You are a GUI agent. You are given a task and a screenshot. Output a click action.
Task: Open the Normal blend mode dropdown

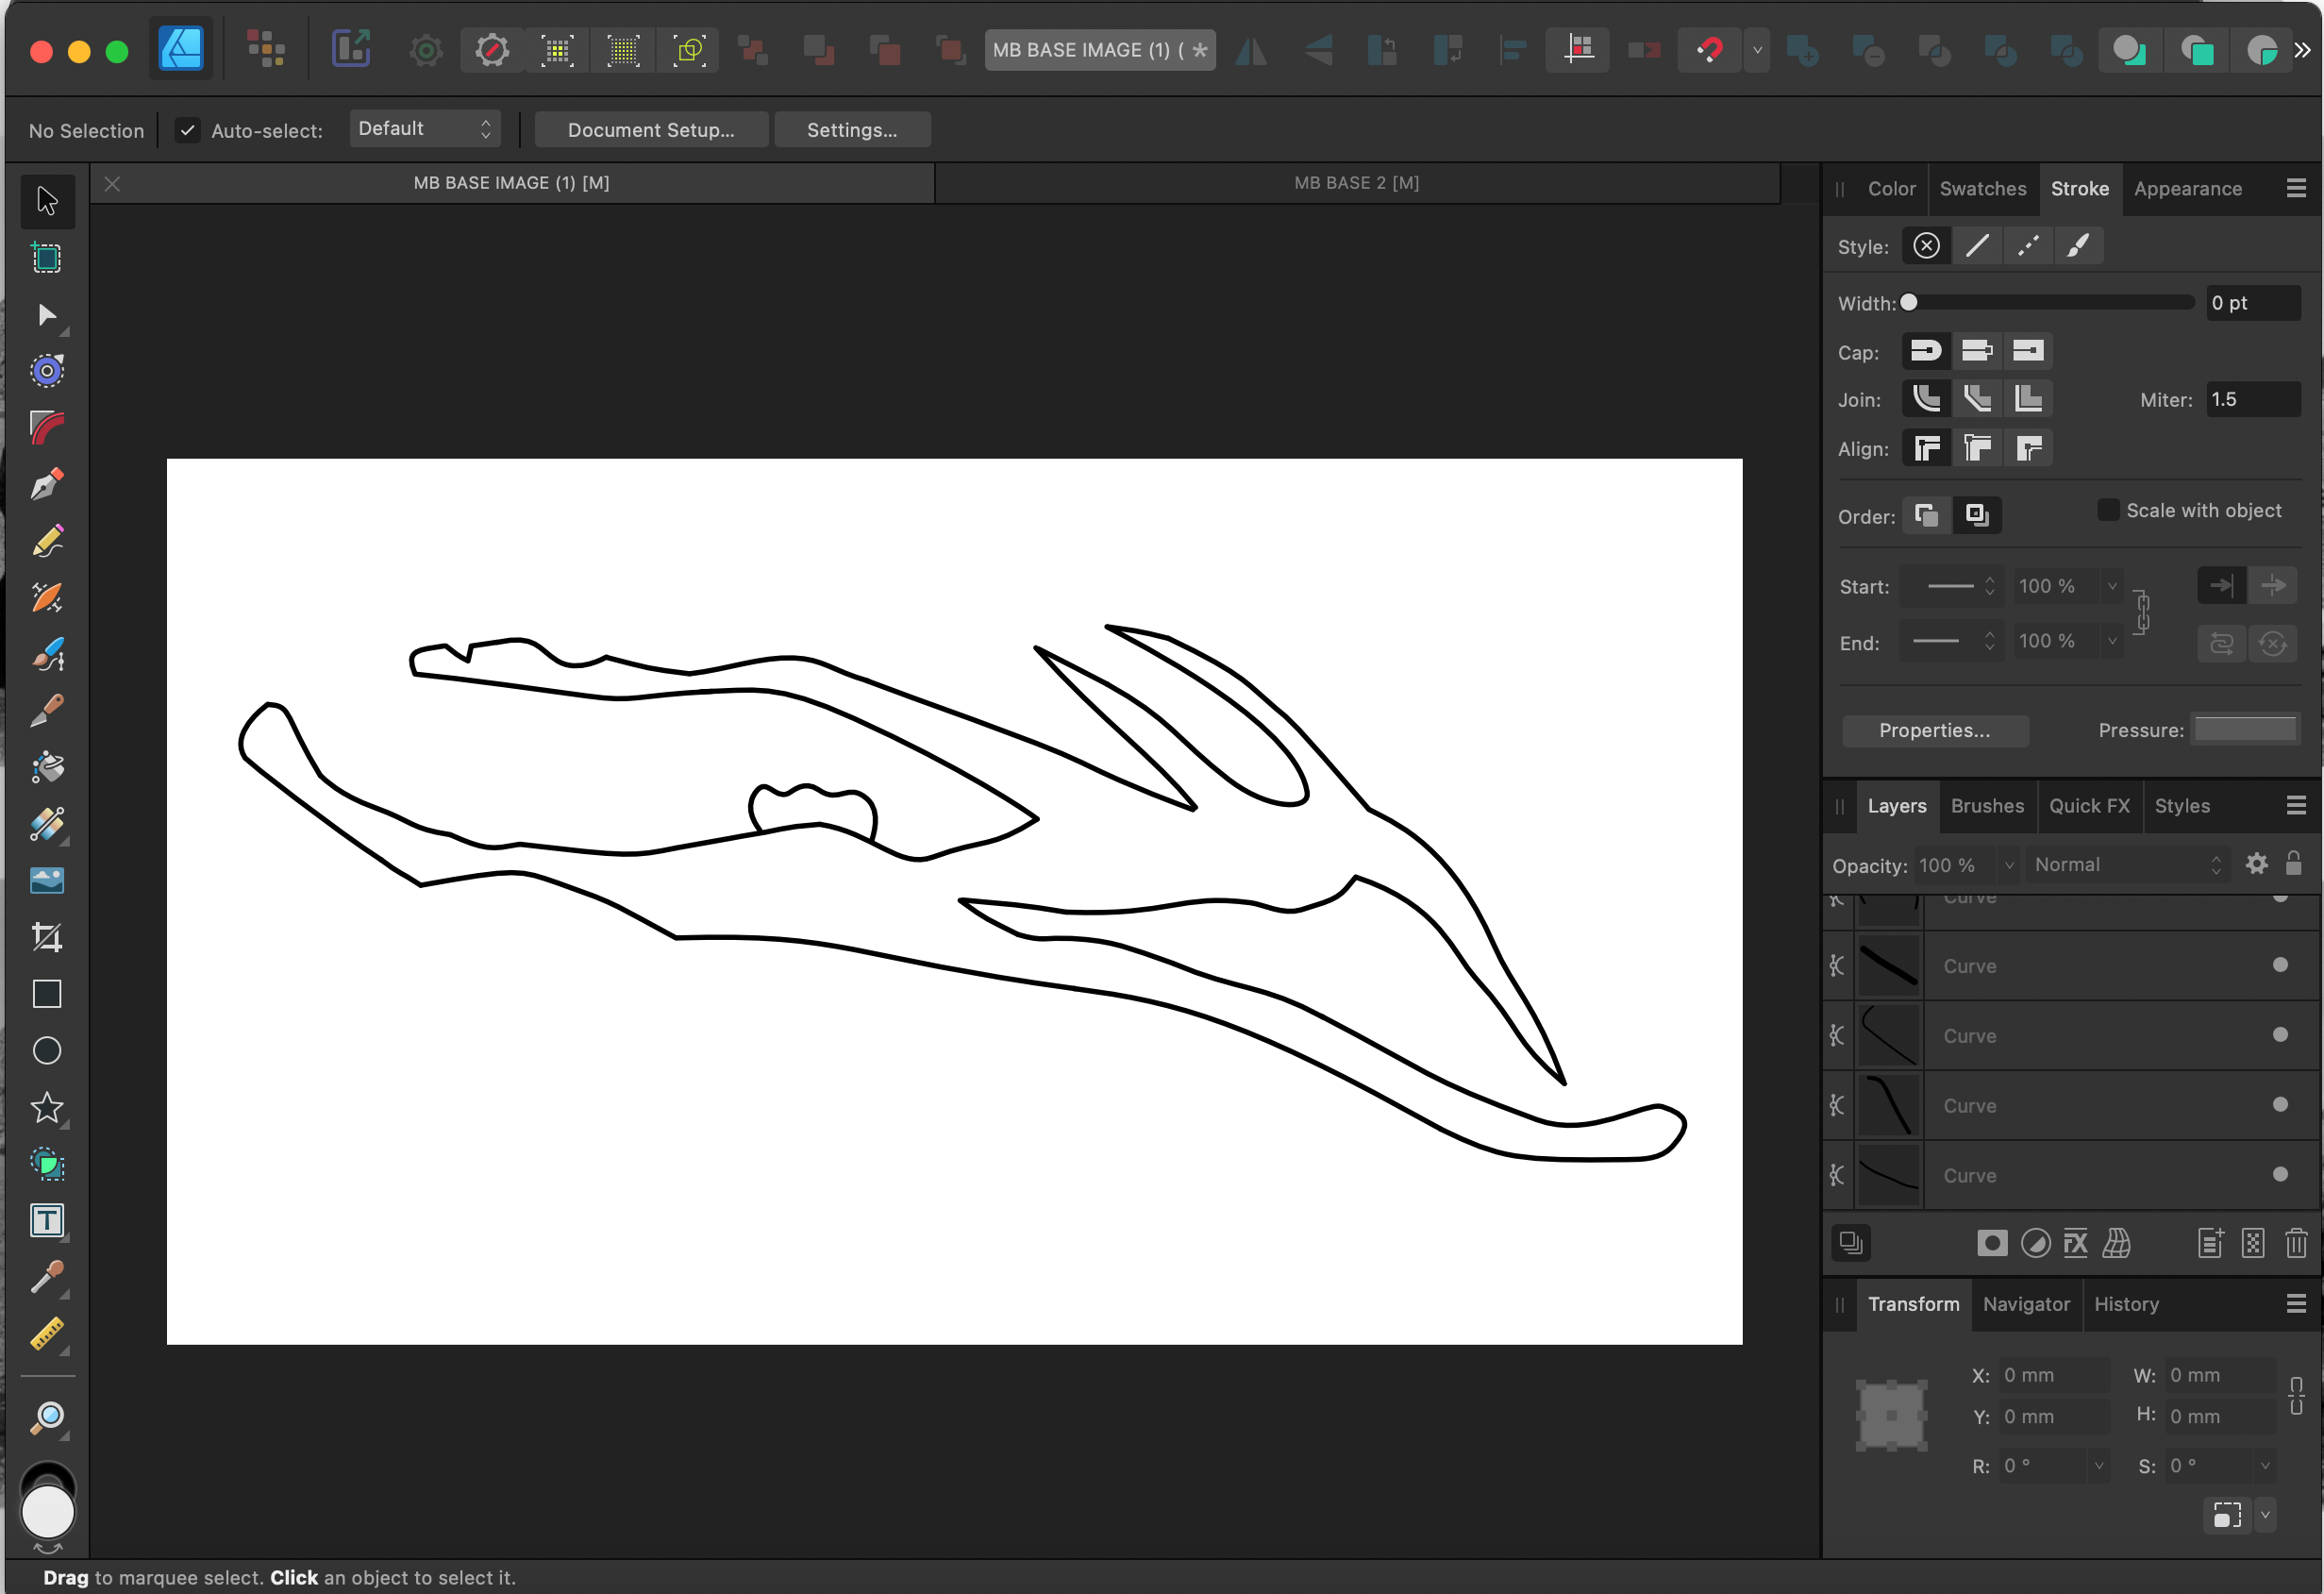[2126, 865]
